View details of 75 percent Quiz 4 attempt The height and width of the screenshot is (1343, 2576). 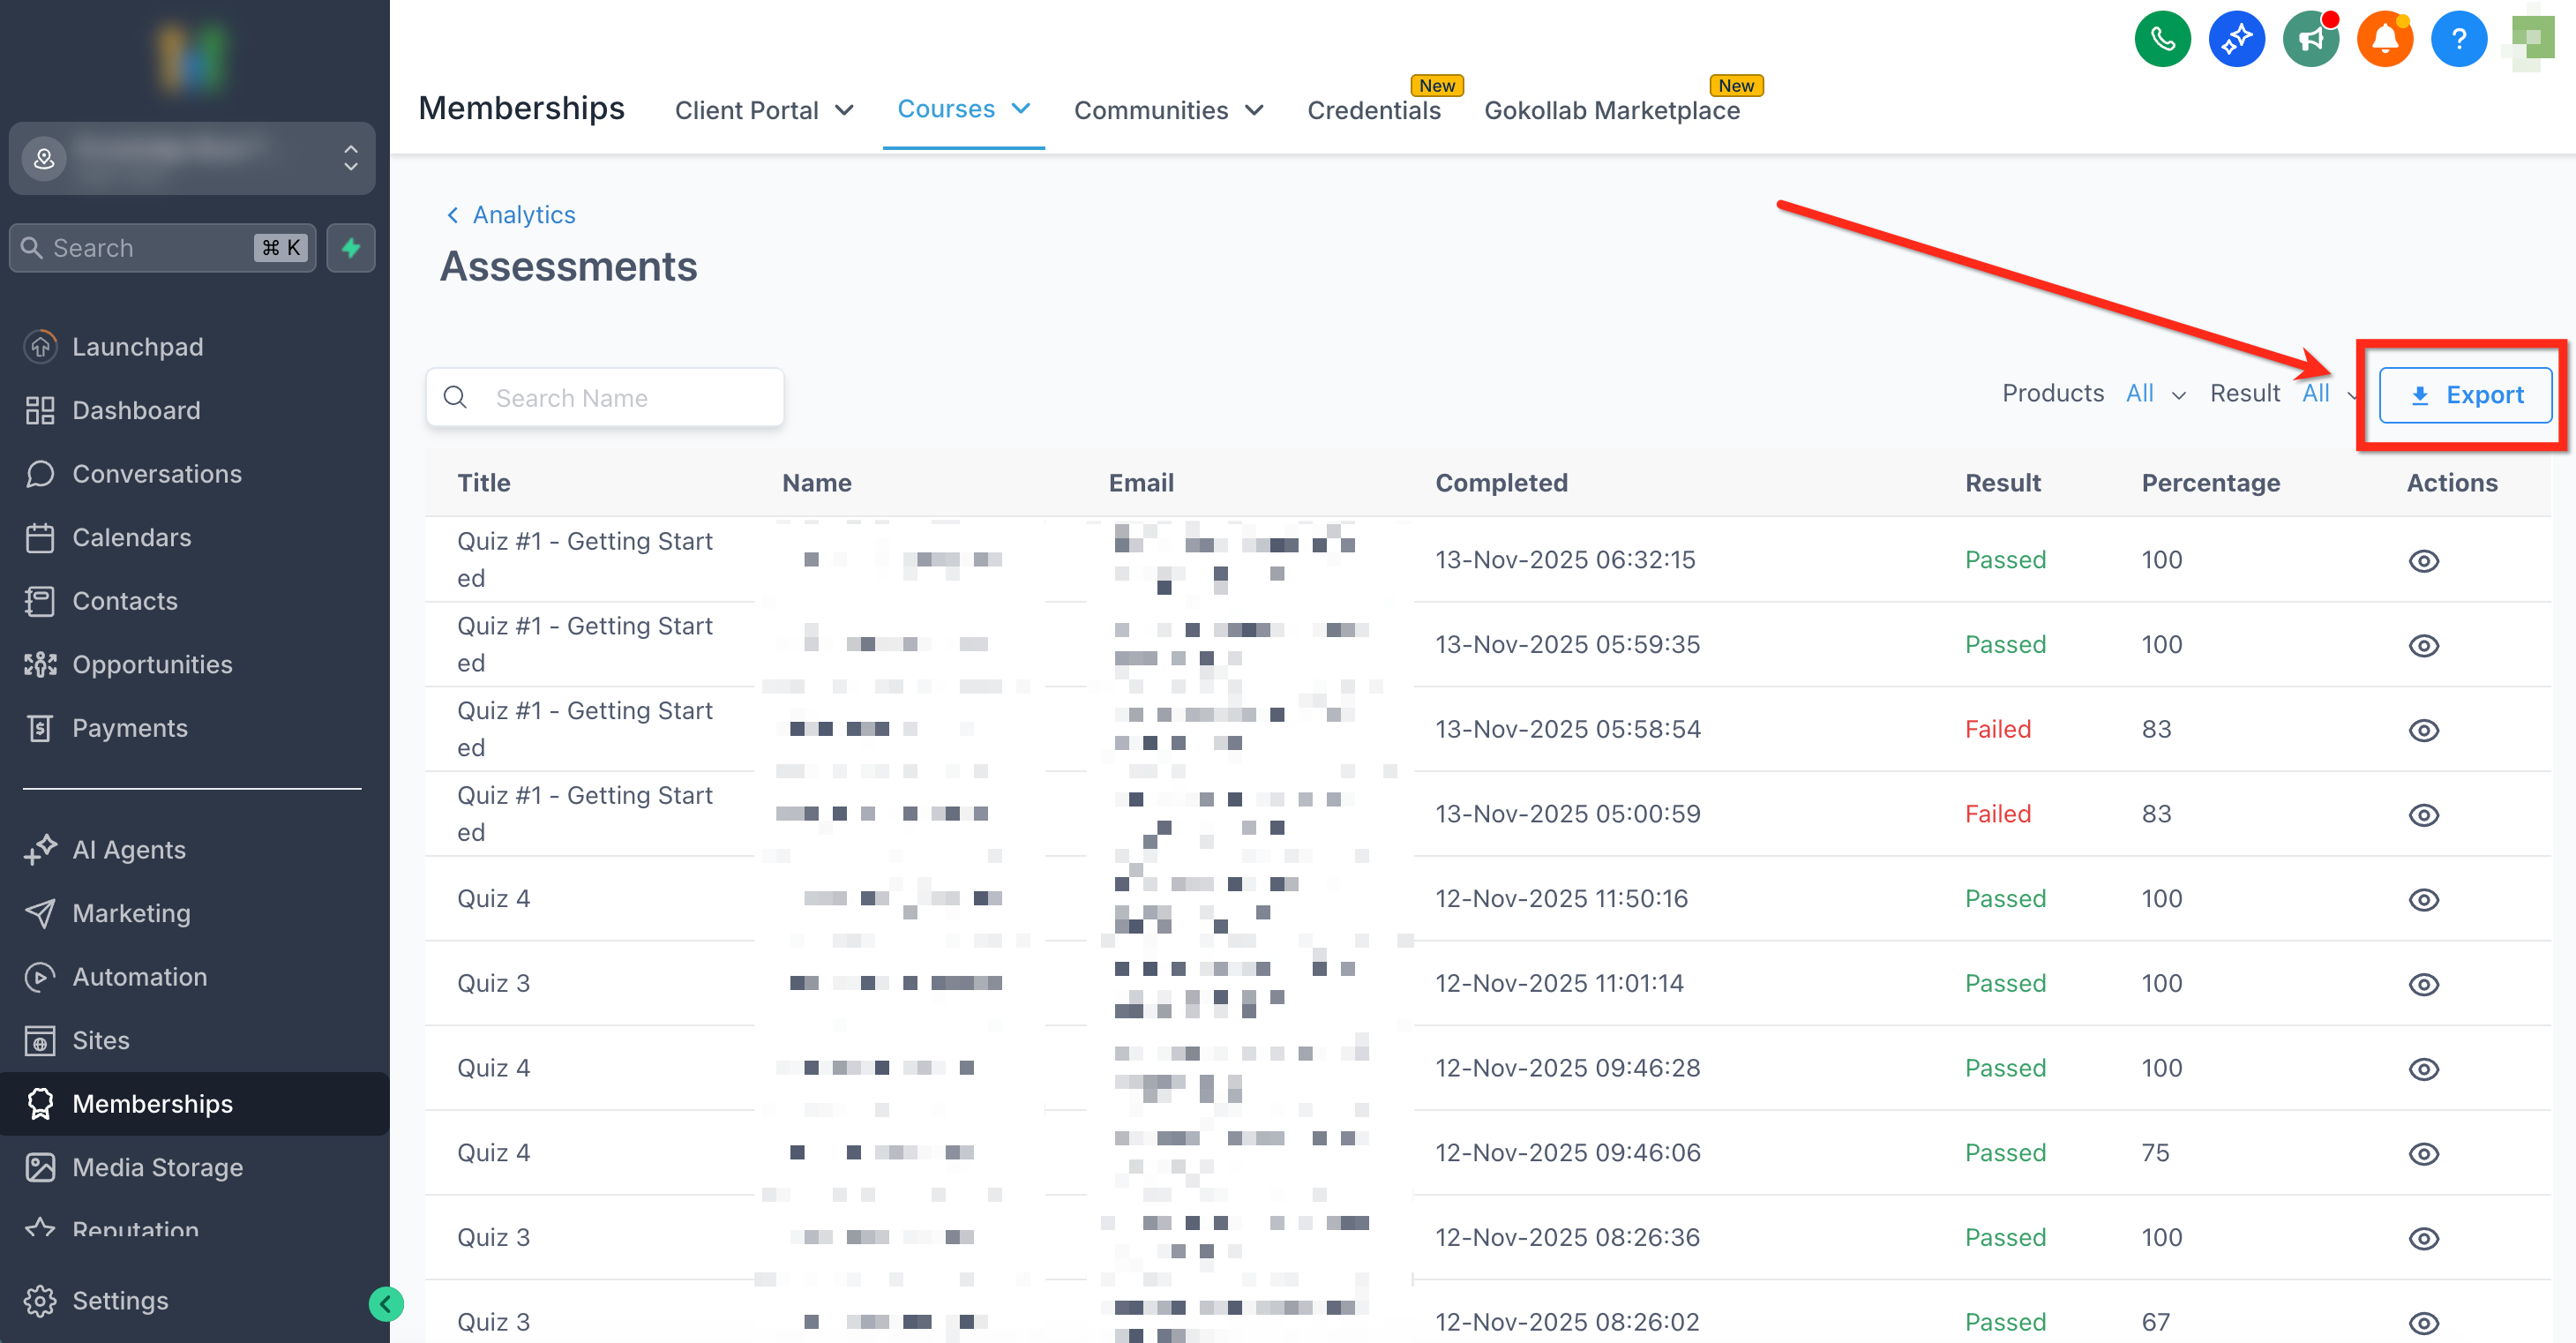[2423, 1154]
